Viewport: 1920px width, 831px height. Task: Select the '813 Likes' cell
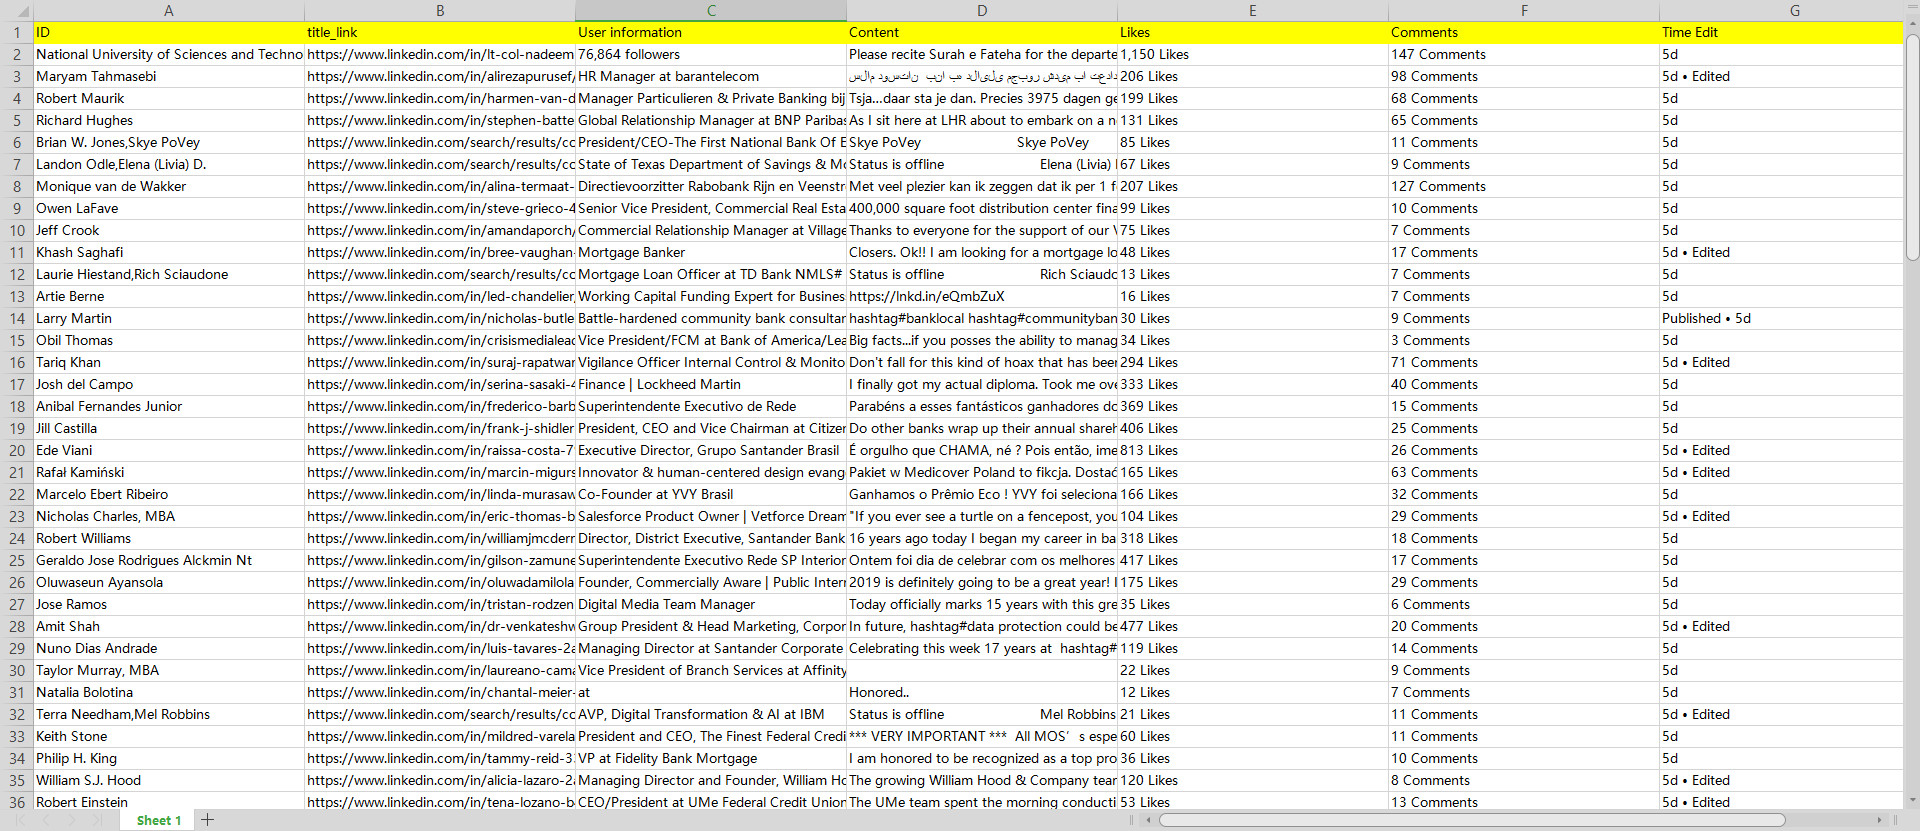point(1253,450)
